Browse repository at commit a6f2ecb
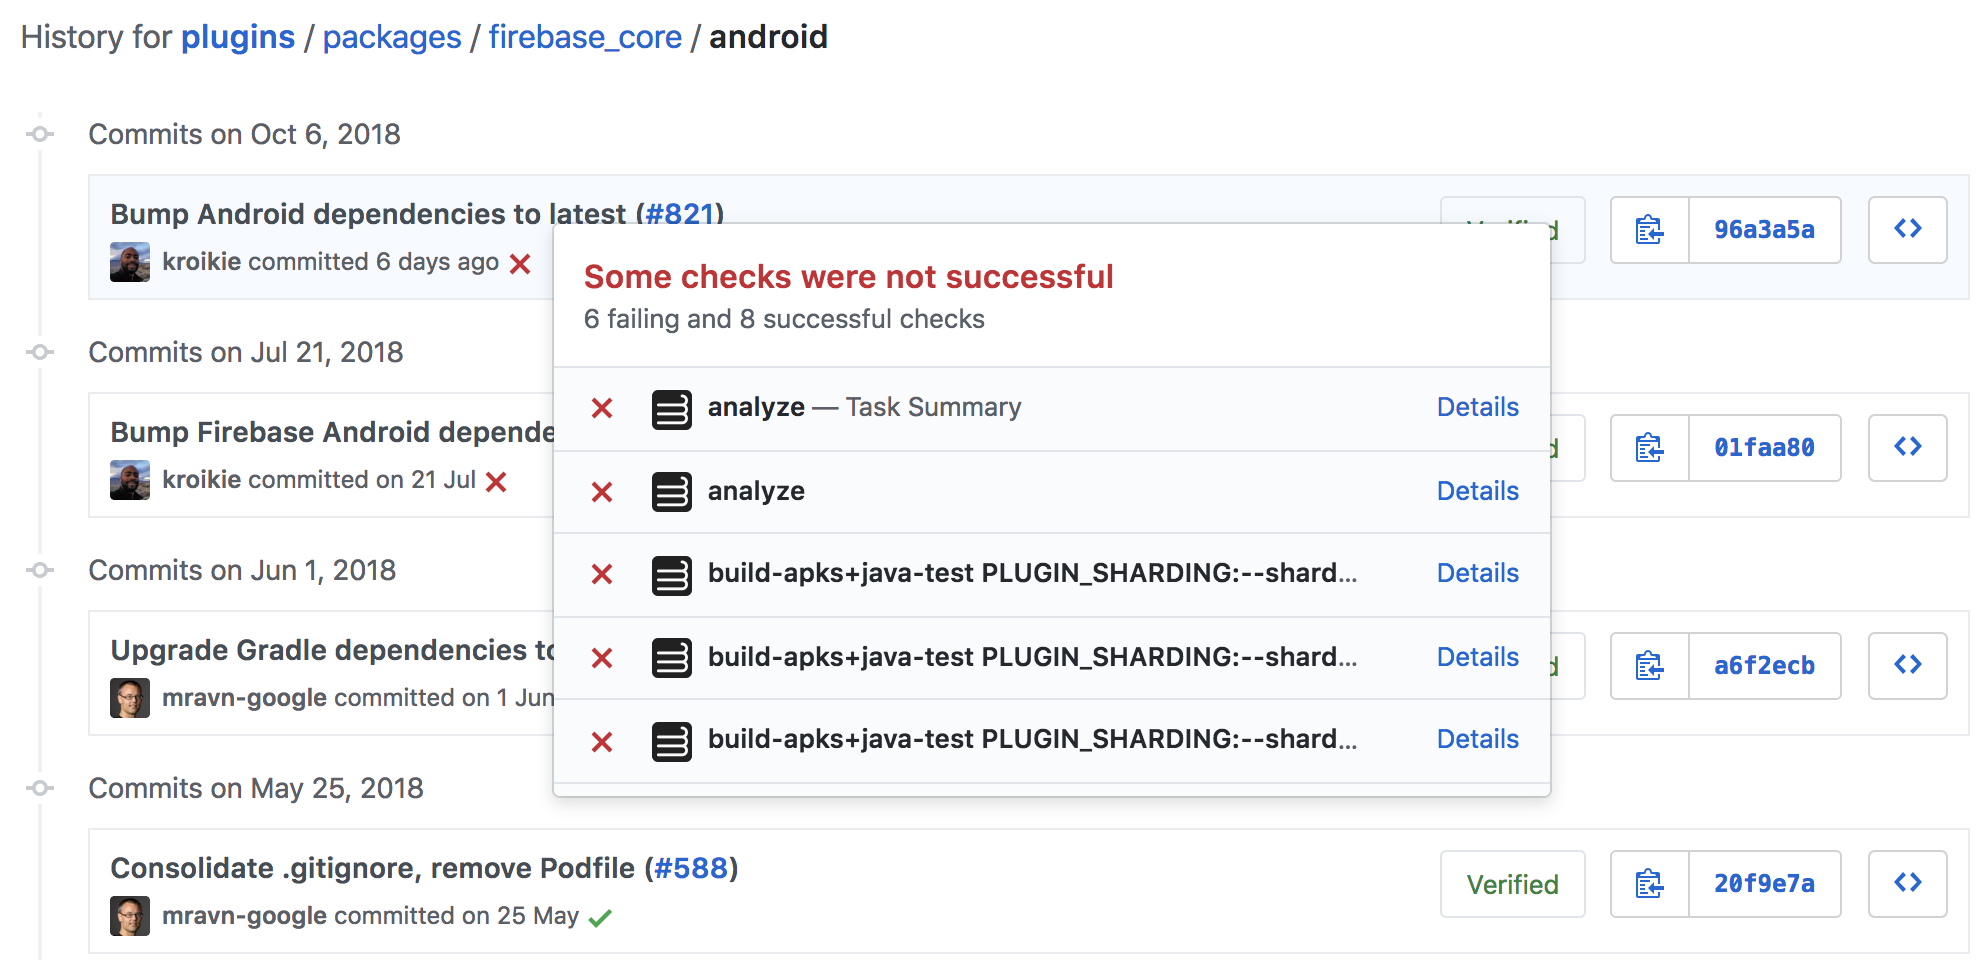This screenshot has width=1982, height=960. point(1906,665)
